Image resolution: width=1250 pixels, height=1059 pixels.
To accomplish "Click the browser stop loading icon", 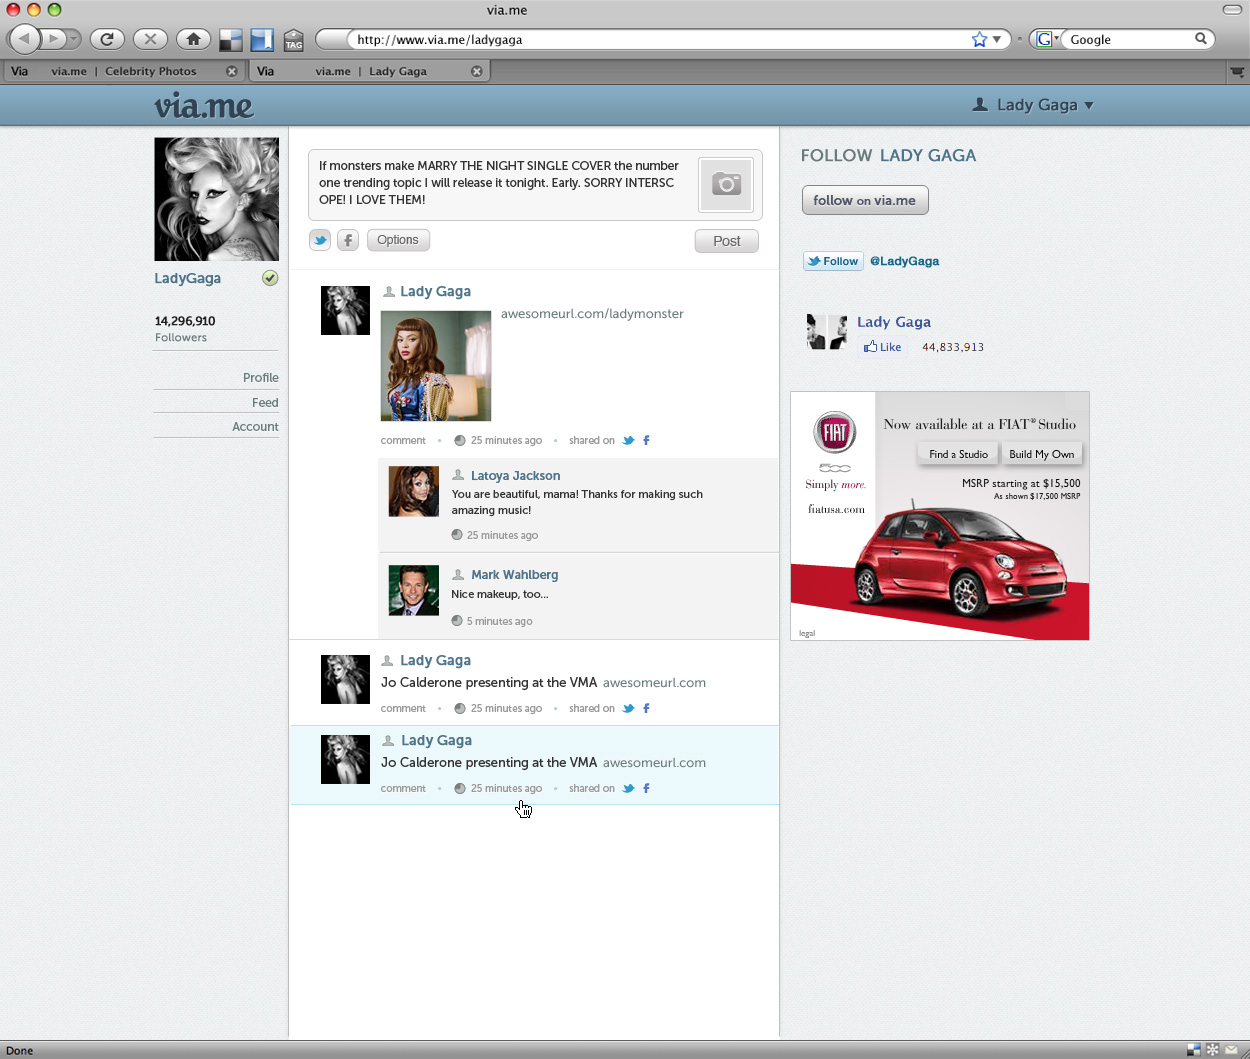I will pos(150,39).
